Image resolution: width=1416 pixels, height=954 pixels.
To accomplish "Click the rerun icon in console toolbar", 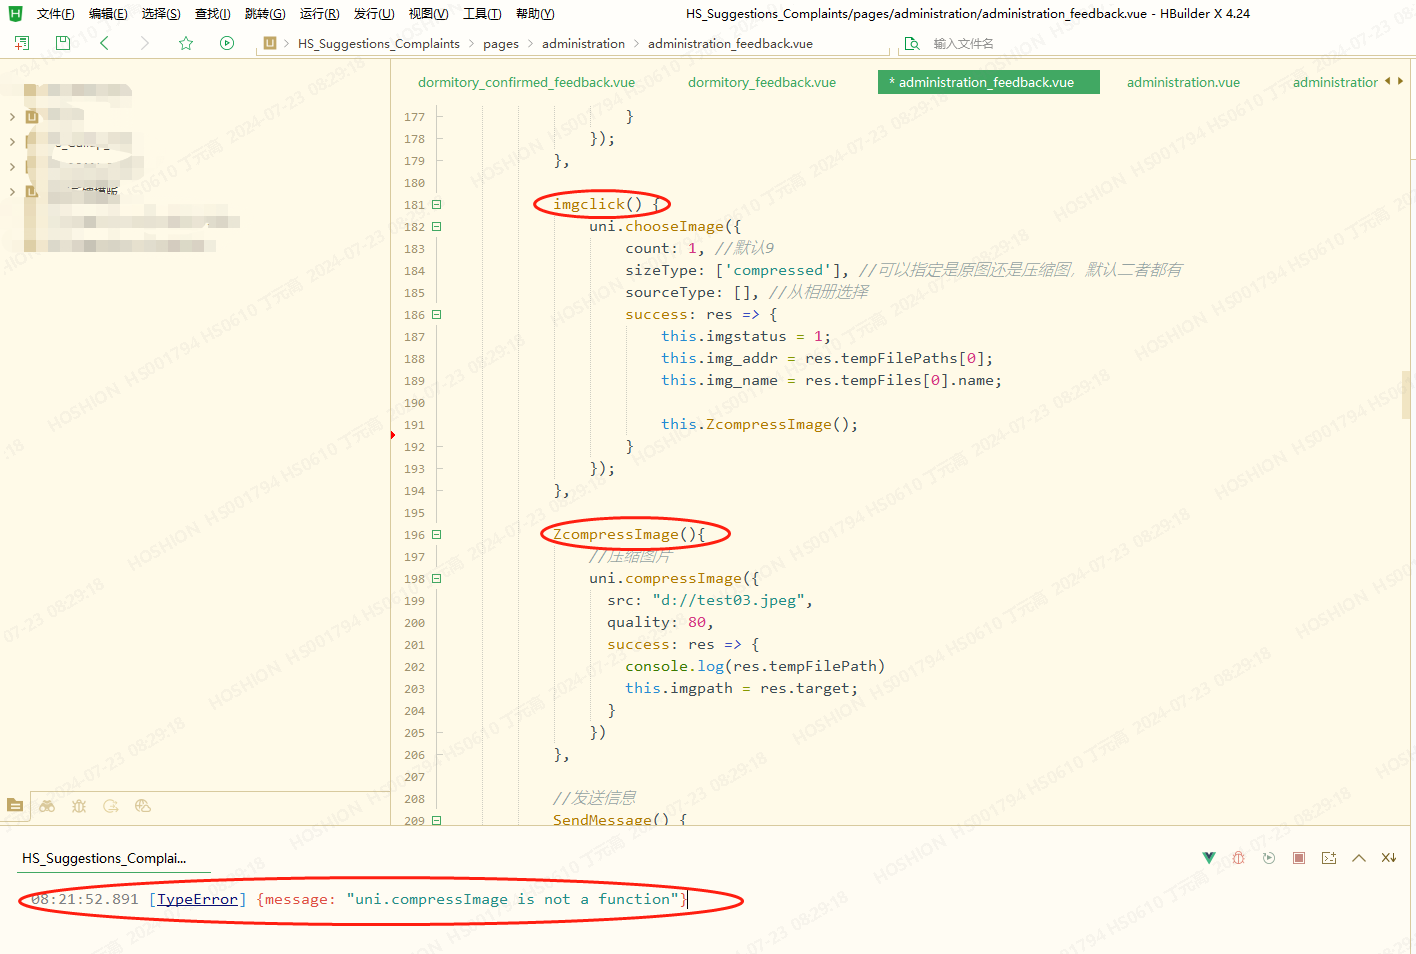I will pyautogui.click(x=1269, y=858).
